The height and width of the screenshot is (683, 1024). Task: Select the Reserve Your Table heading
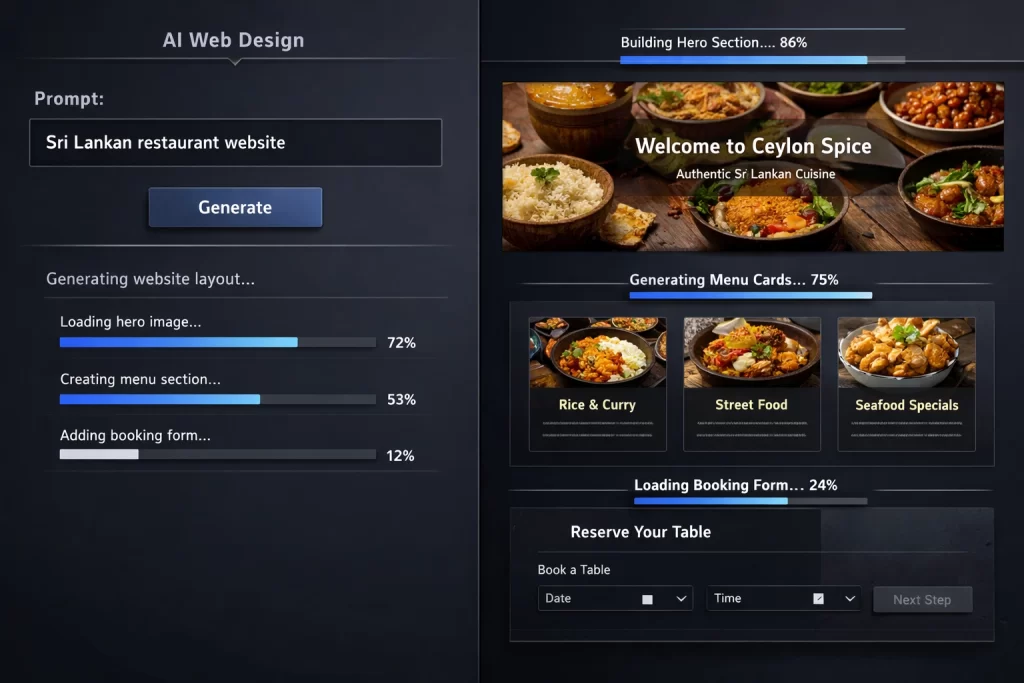(x=640, y=532)
